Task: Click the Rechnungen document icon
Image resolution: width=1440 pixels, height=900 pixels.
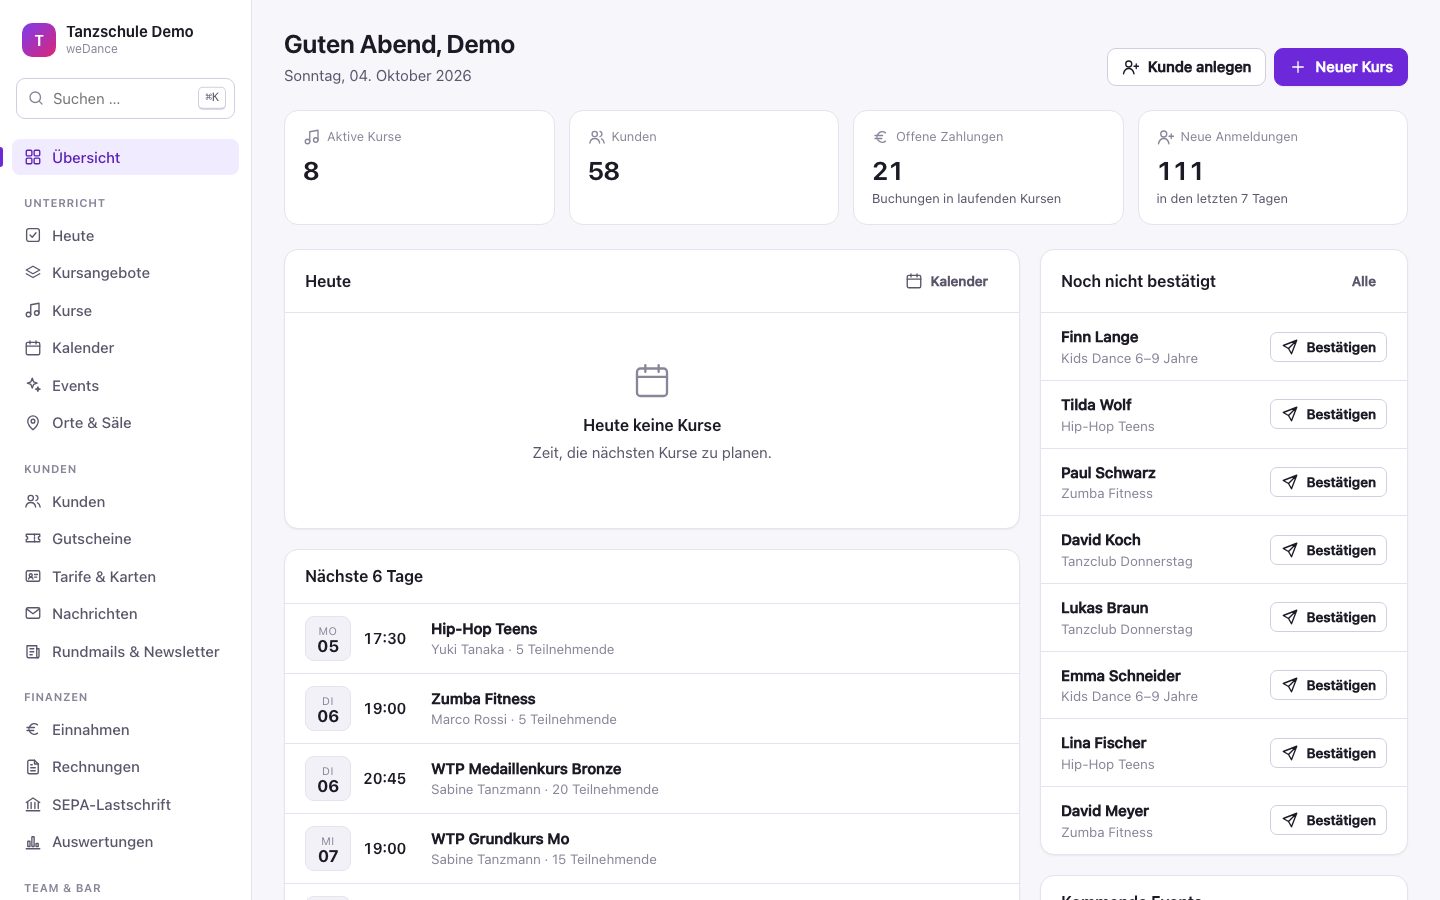Action: (33, 767)
